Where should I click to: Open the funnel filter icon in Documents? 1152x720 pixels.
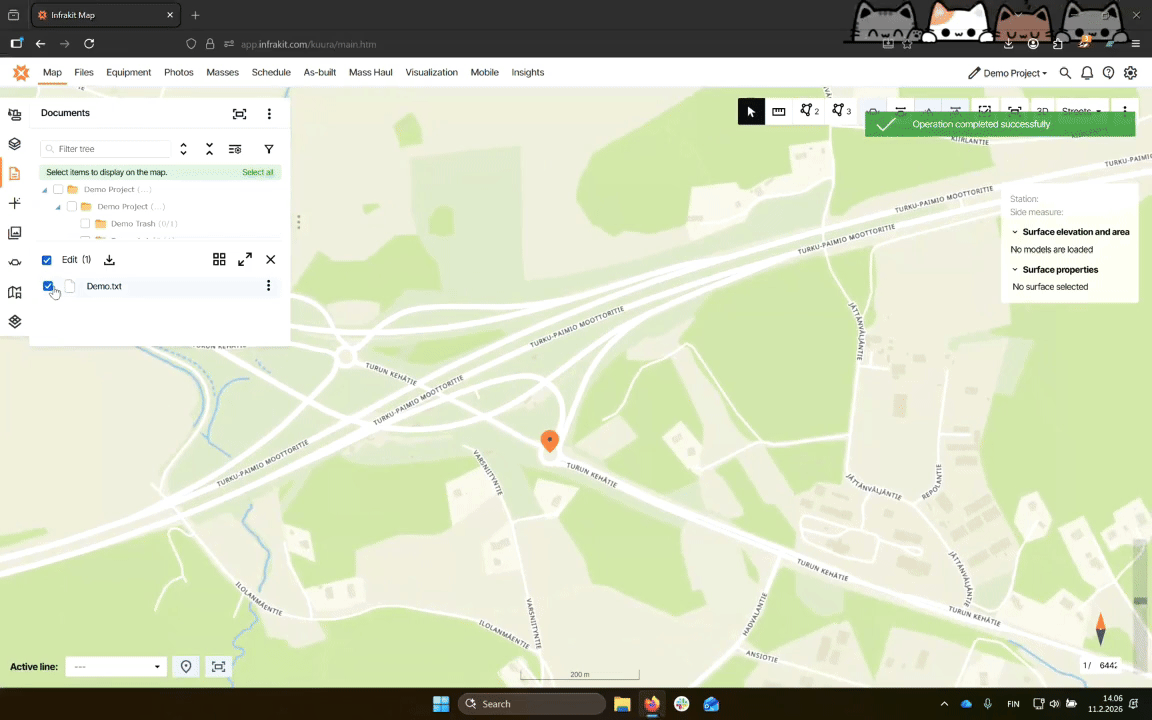click(x=269, y=149)
